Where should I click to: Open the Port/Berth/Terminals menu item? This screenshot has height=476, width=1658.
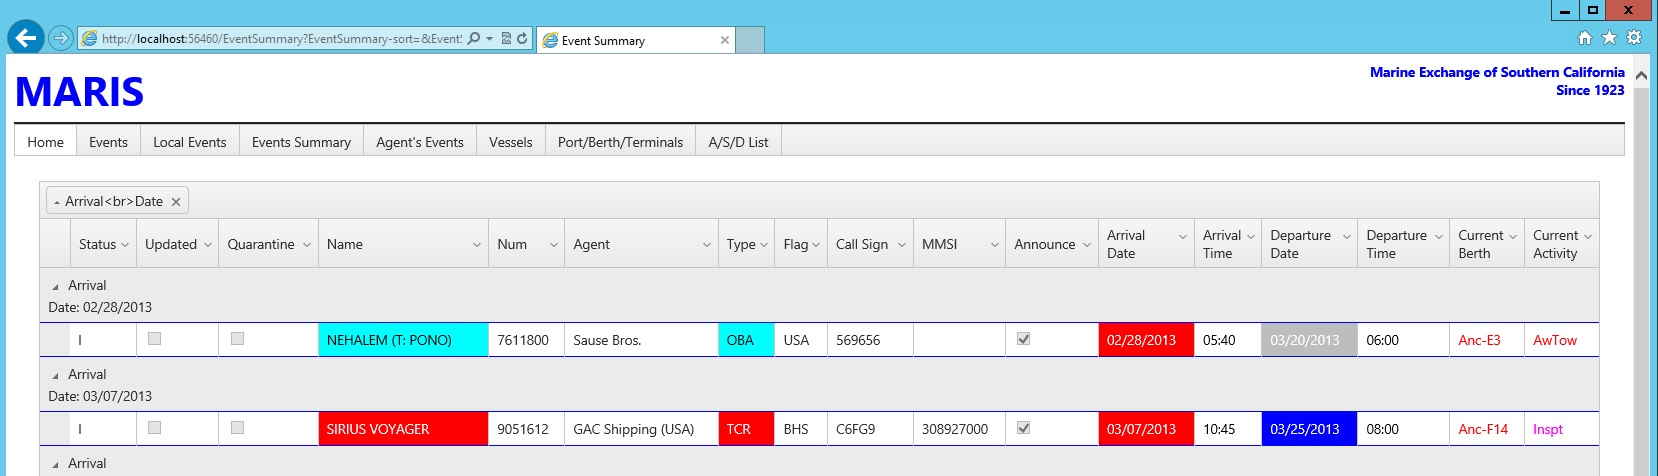tap(620, 142)
